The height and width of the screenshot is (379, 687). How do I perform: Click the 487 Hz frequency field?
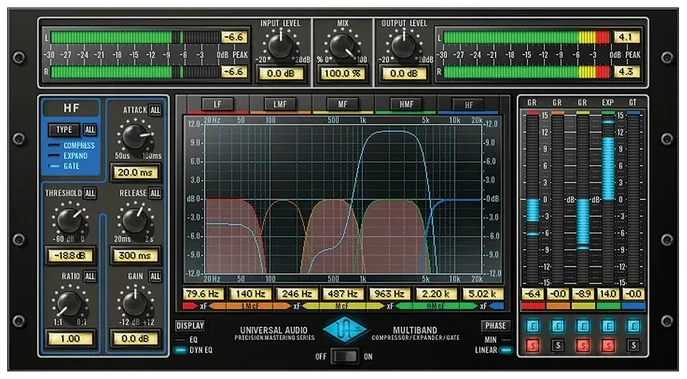[343, 294]
